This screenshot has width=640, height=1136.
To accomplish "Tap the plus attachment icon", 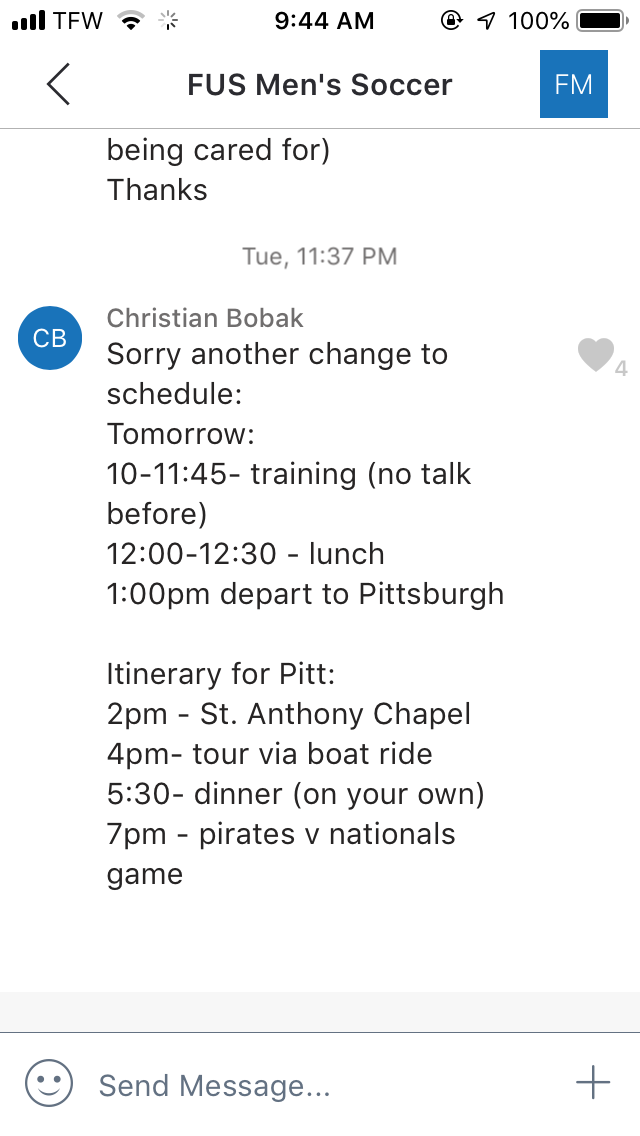I will point(593,1083).
